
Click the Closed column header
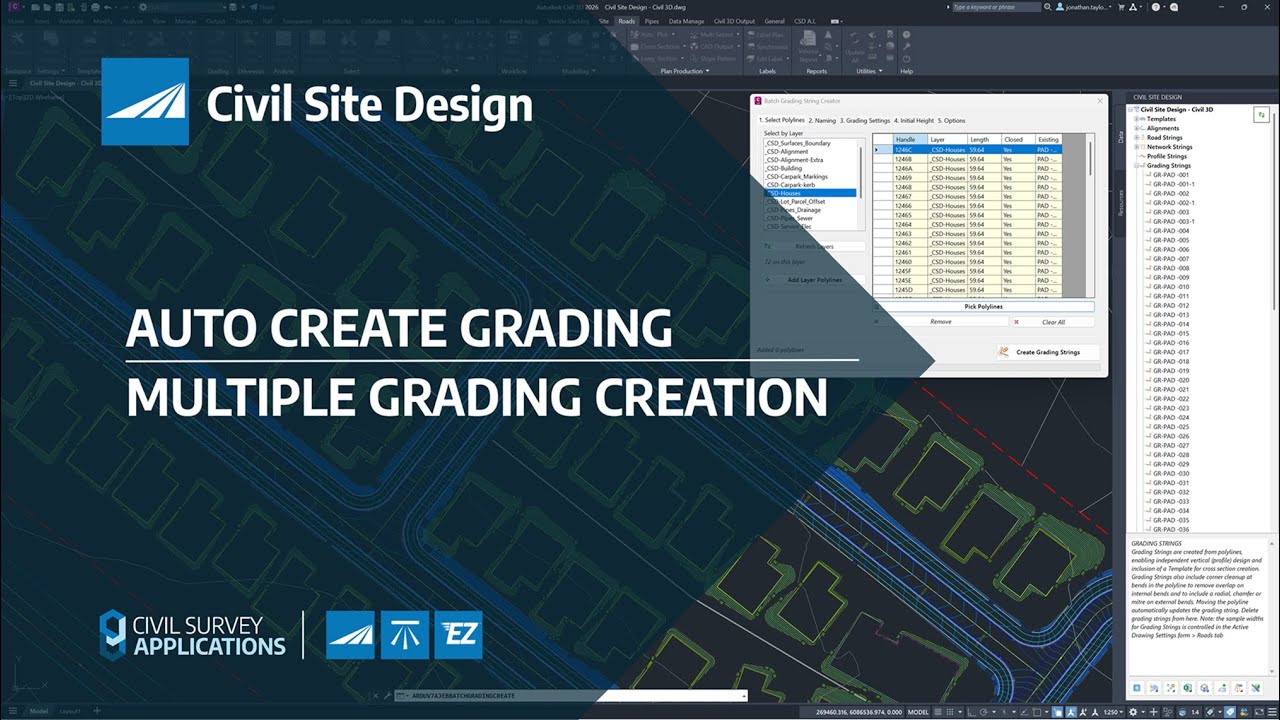pyautogui.click(x=1018, y=140)
